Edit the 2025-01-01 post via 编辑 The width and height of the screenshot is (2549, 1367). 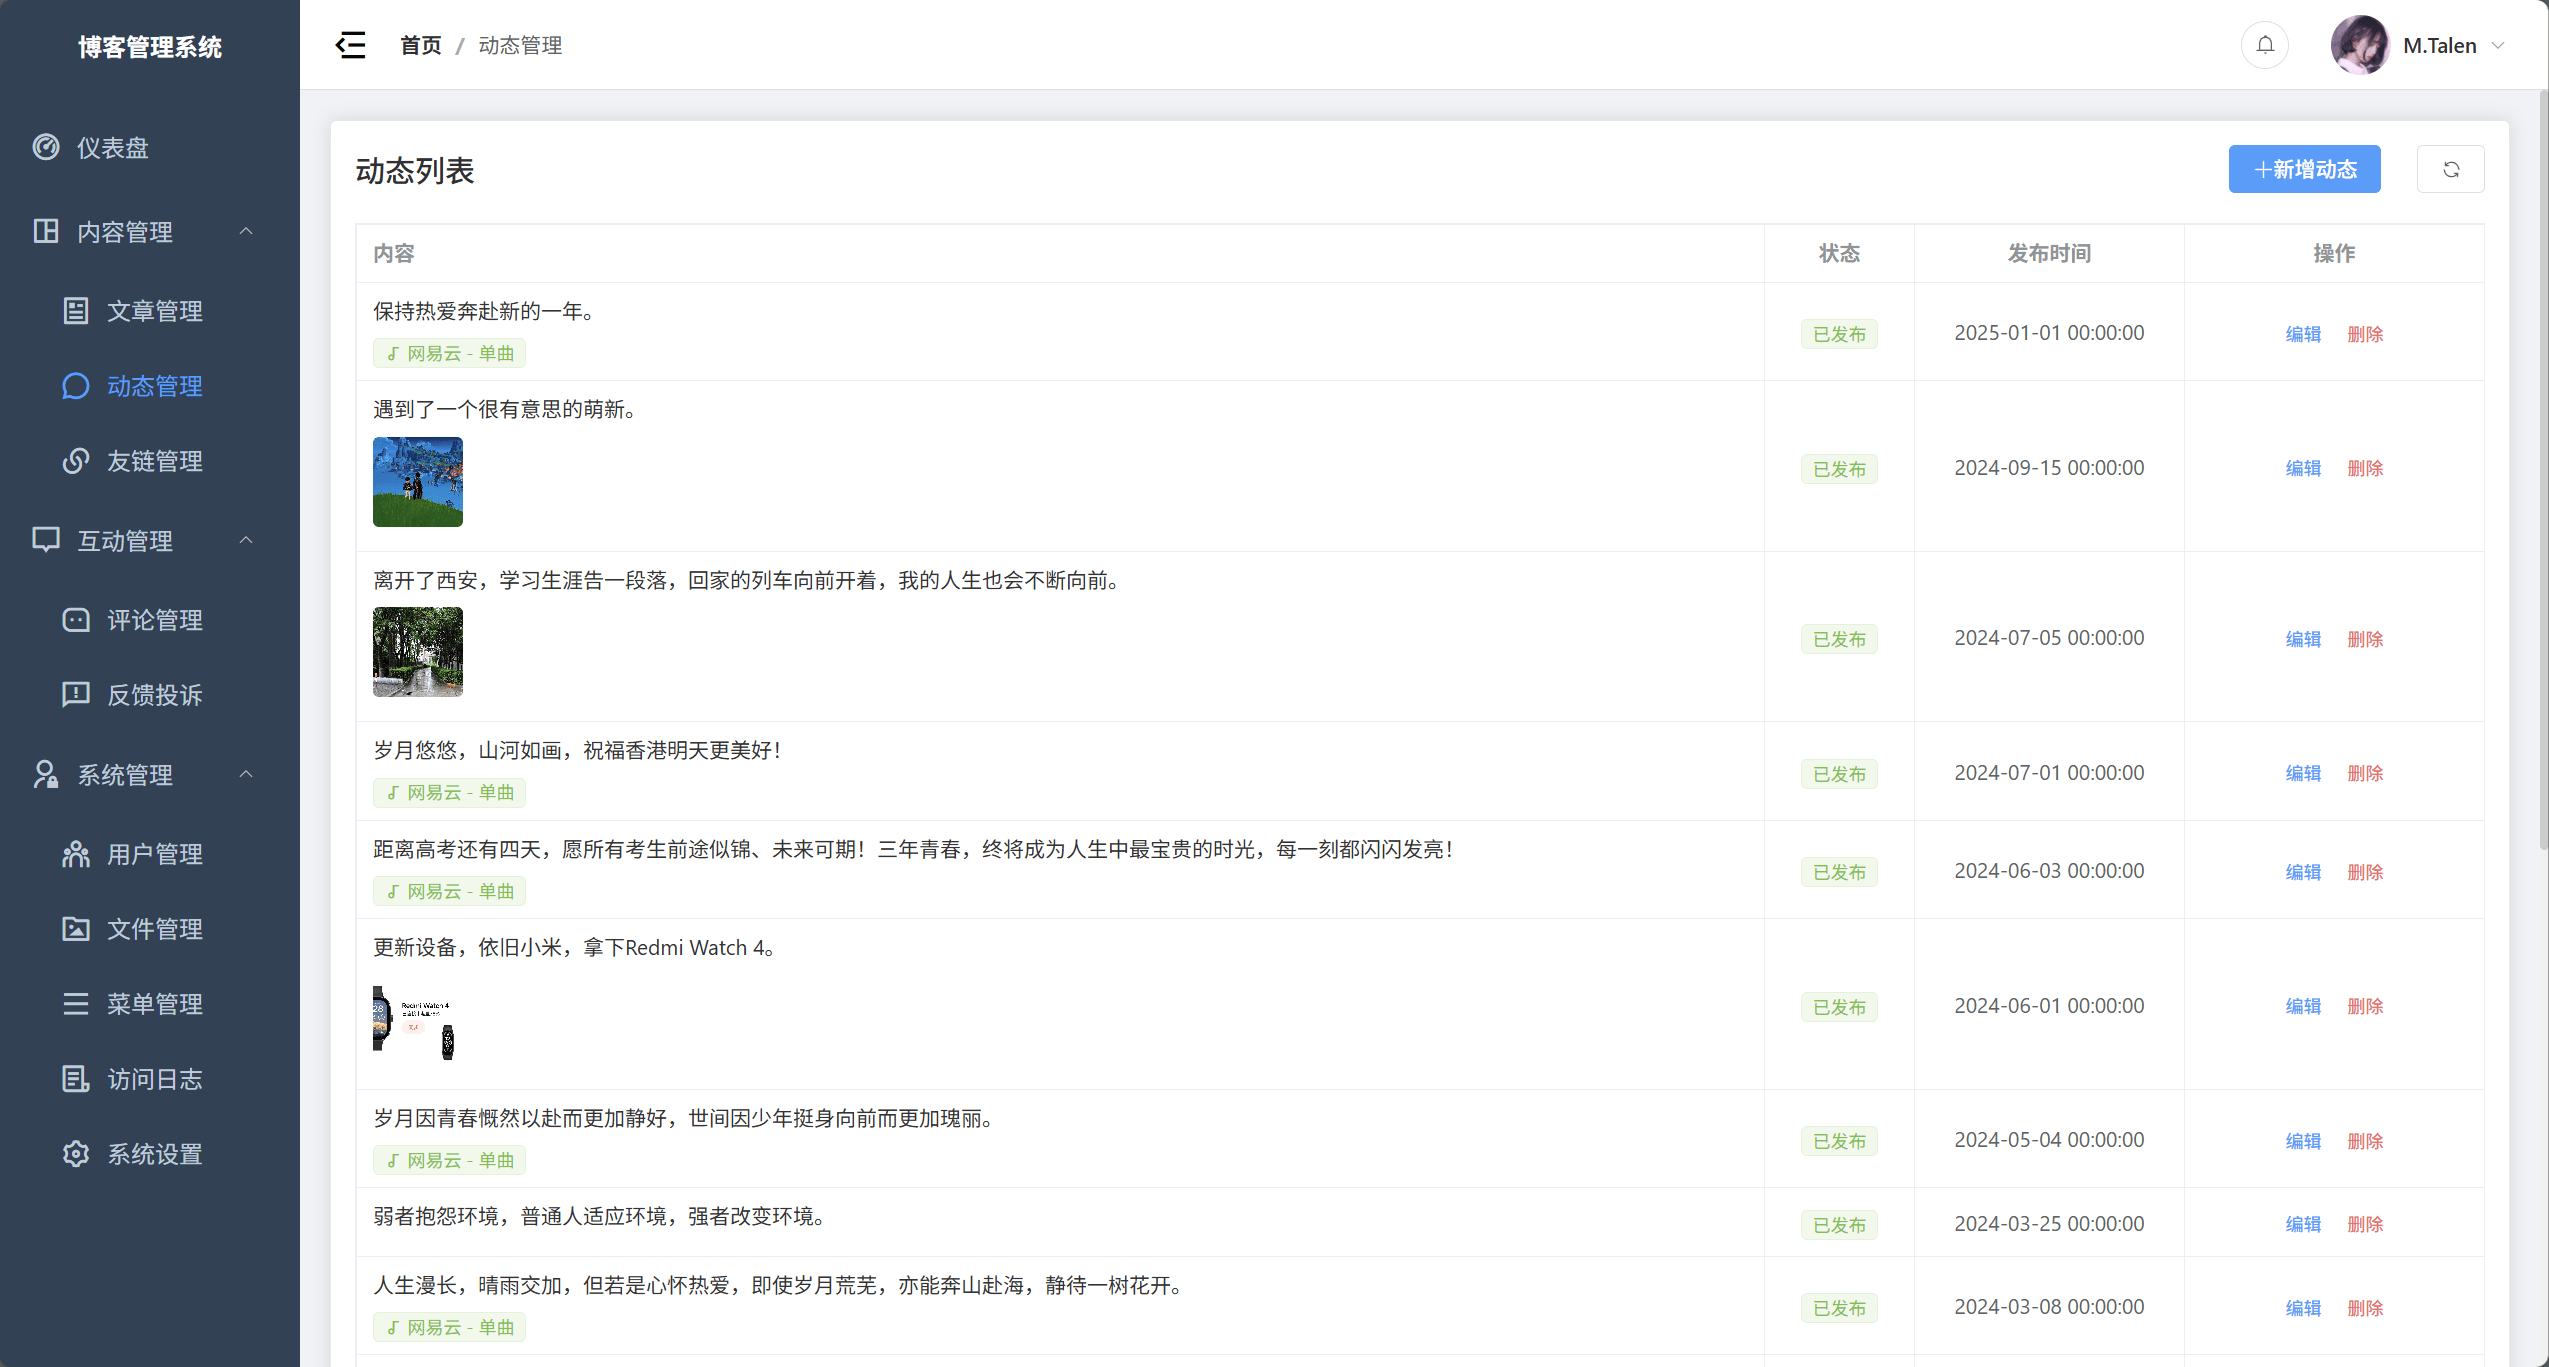(2303, 334)
